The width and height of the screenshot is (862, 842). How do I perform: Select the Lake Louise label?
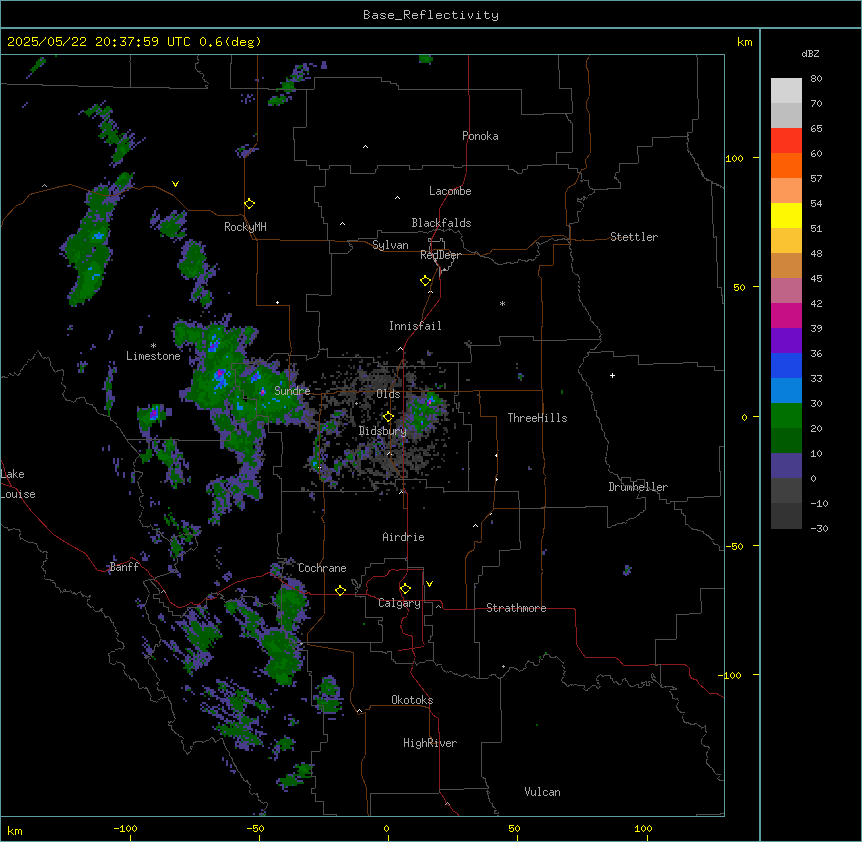[x=18, y=484]
